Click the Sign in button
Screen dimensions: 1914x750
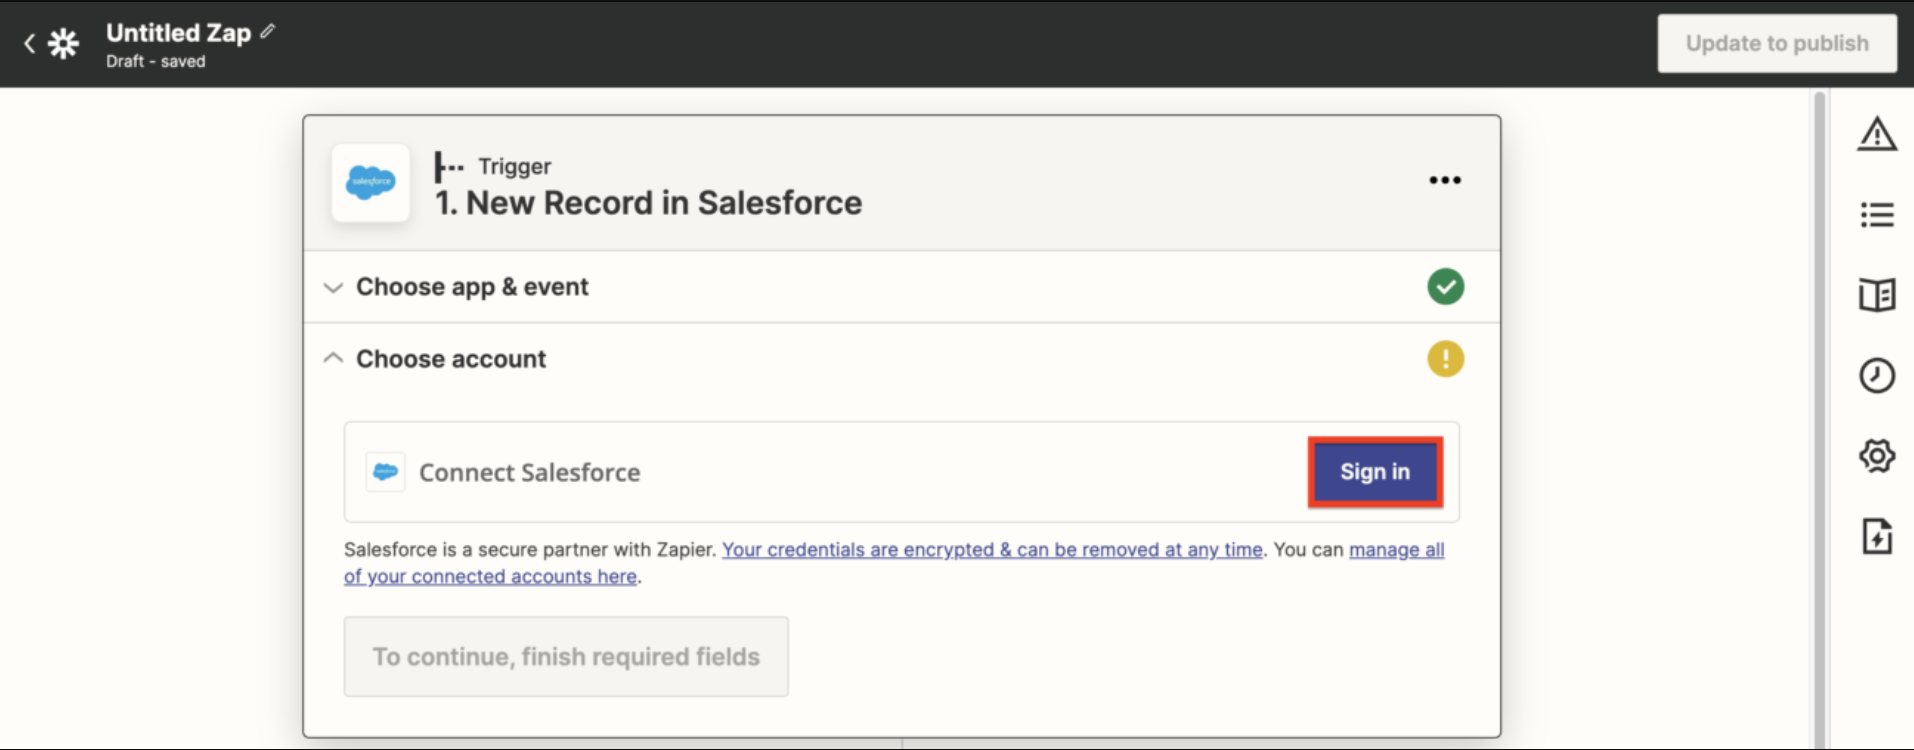point(1375,472)
